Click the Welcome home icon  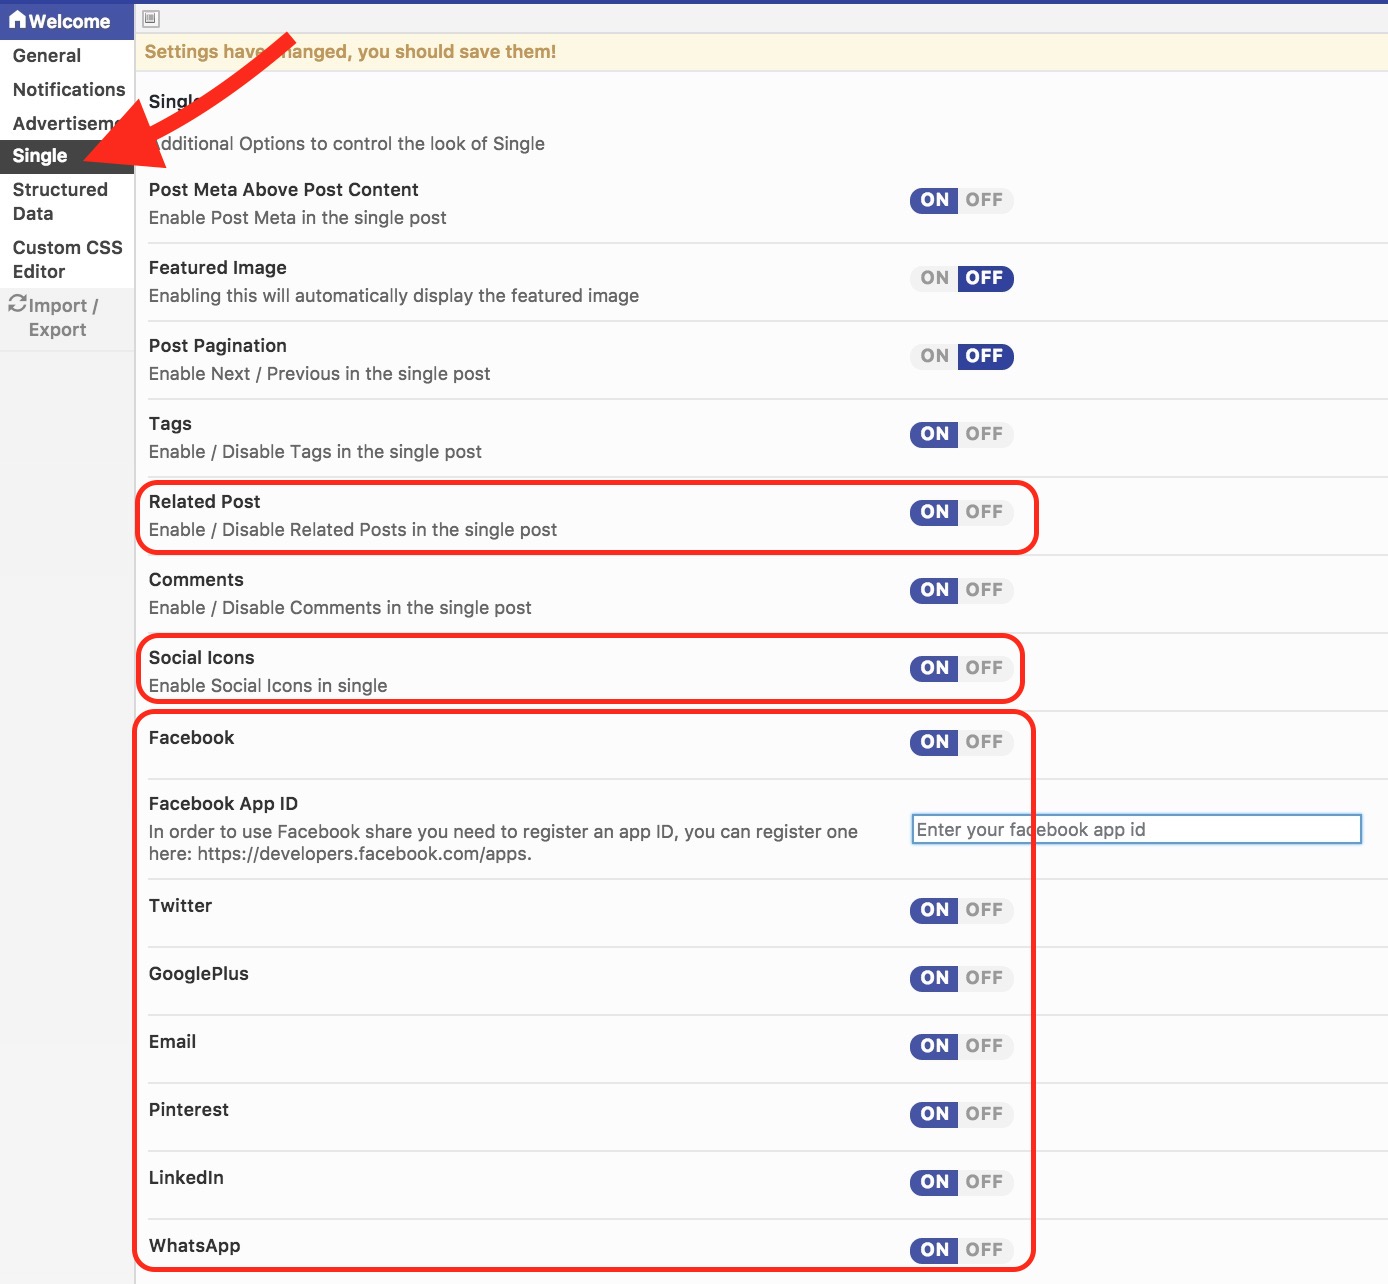coord(17,20)
